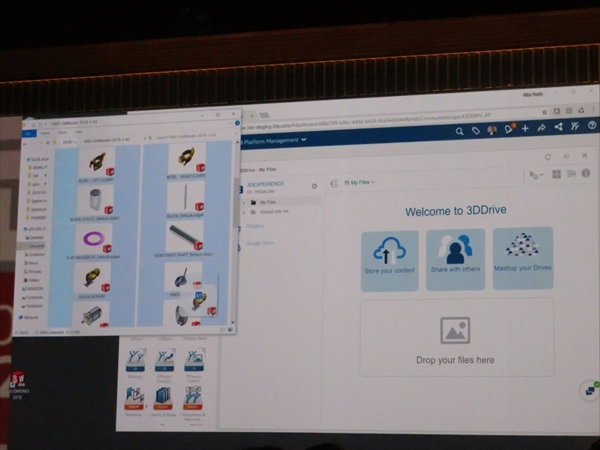
Task: Click the blue chat bubble icon
Action: (590, 391)
